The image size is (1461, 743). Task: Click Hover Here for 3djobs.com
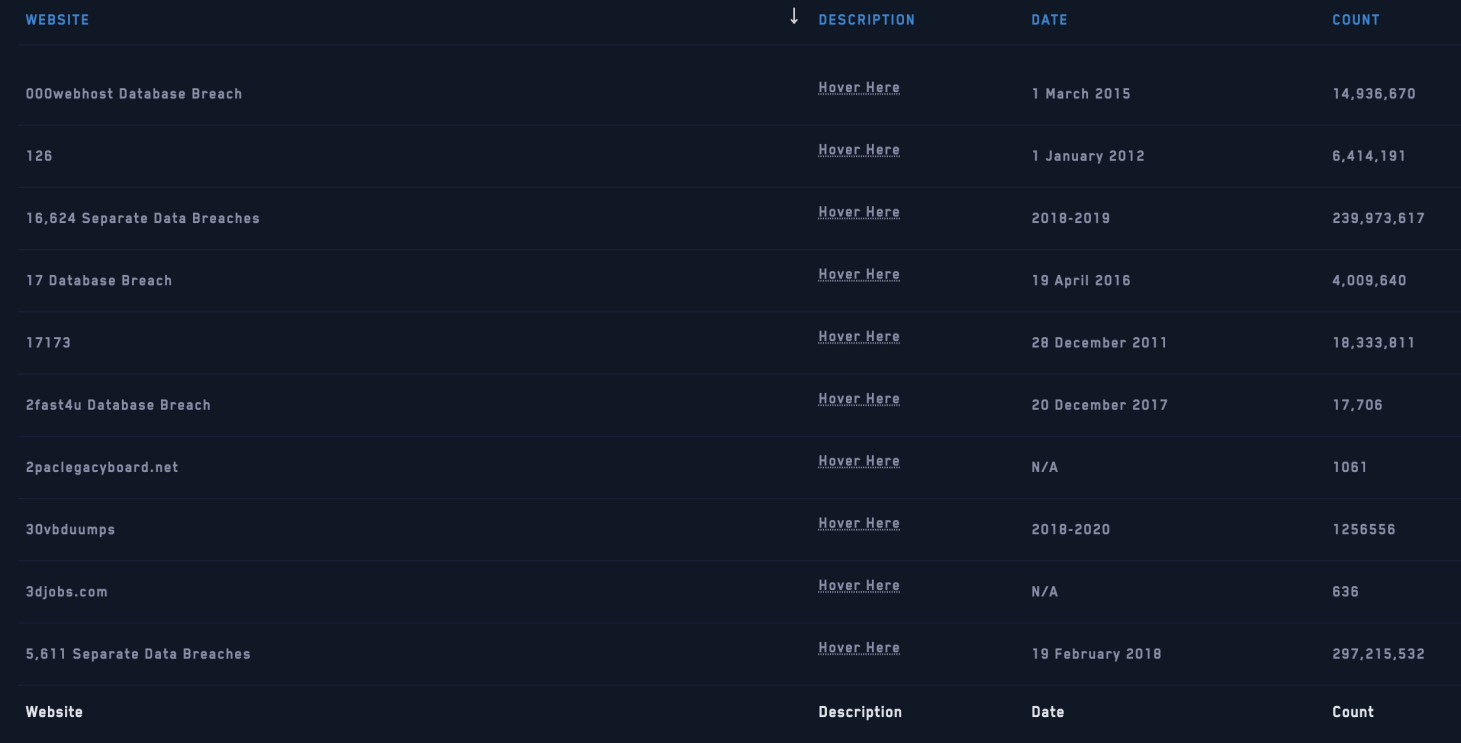pos(858,586)
